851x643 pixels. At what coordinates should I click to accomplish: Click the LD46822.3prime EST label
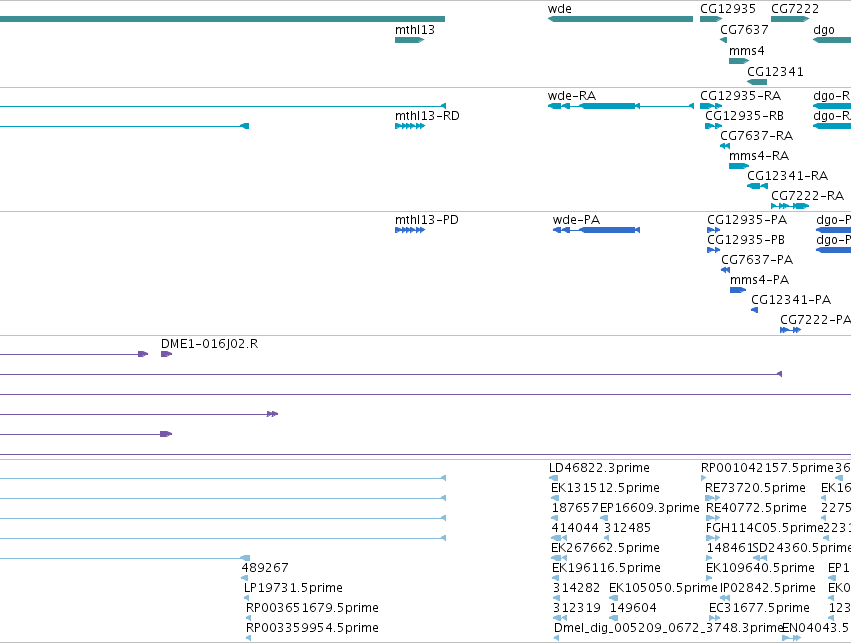(599, 468)
